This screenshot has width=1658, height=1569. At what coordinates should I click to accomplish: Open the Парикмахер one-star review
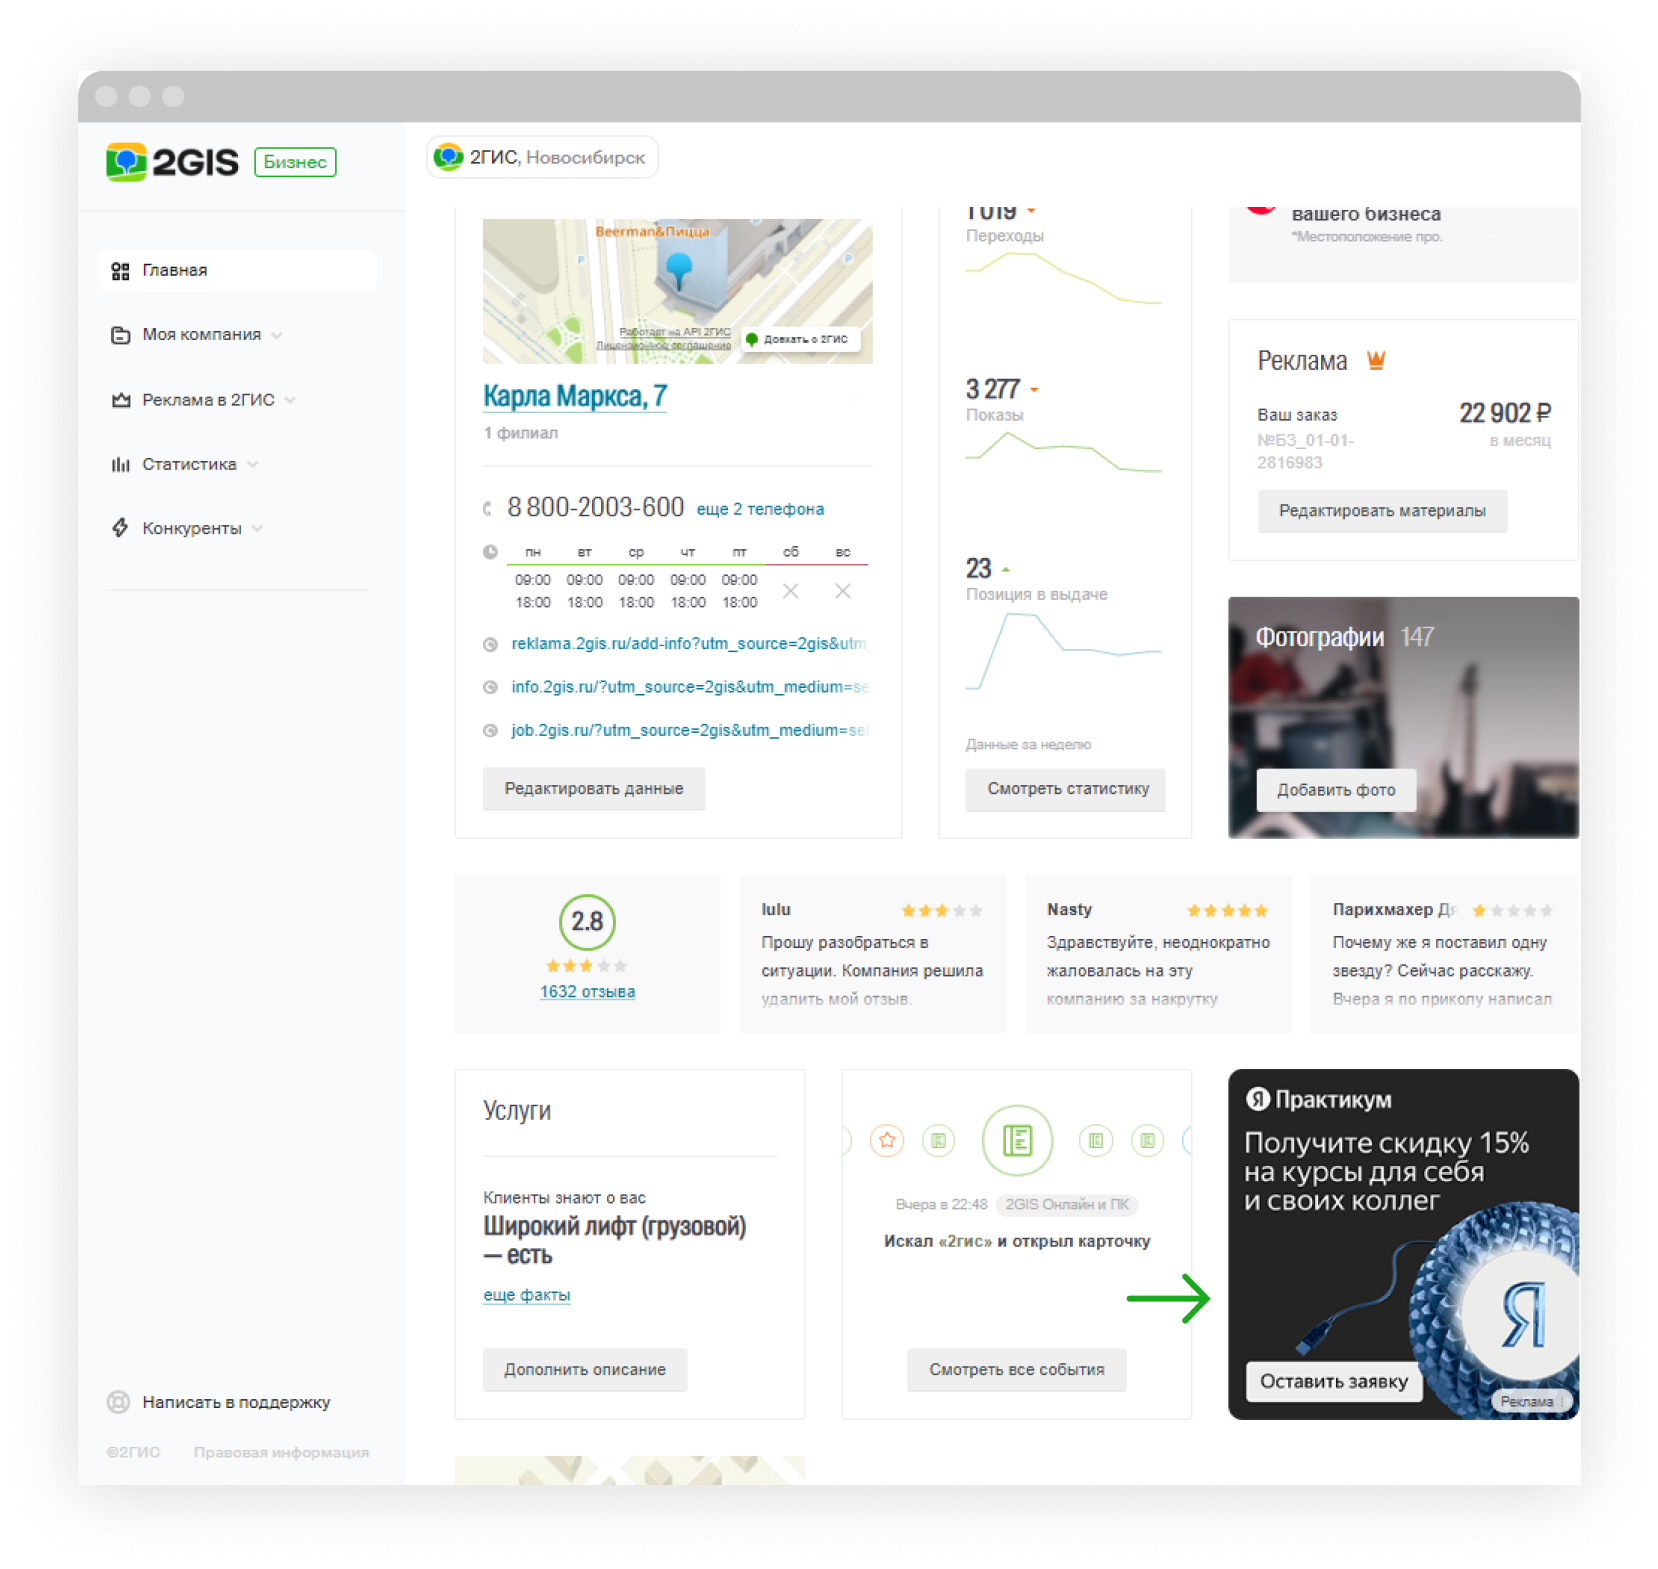1445,954
